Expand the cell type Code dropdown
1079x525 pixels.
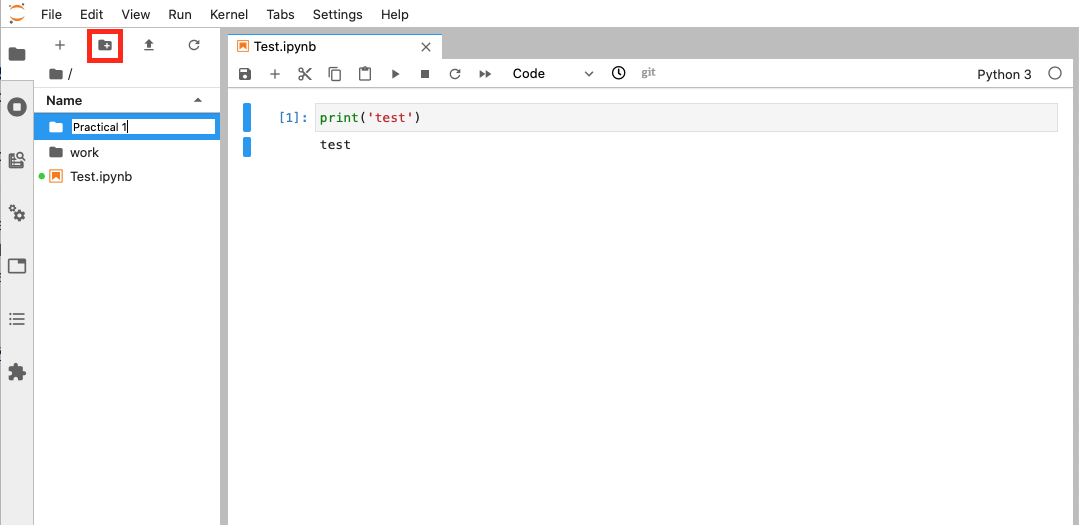pyautogui.click(x=553, y=74)
